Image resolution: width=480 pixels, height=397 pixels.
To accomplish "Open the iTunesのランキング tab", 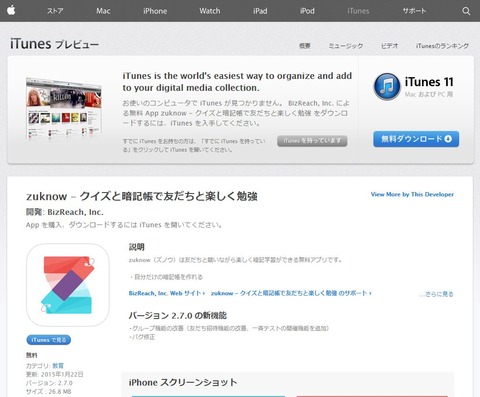I will tap(442, 46).
